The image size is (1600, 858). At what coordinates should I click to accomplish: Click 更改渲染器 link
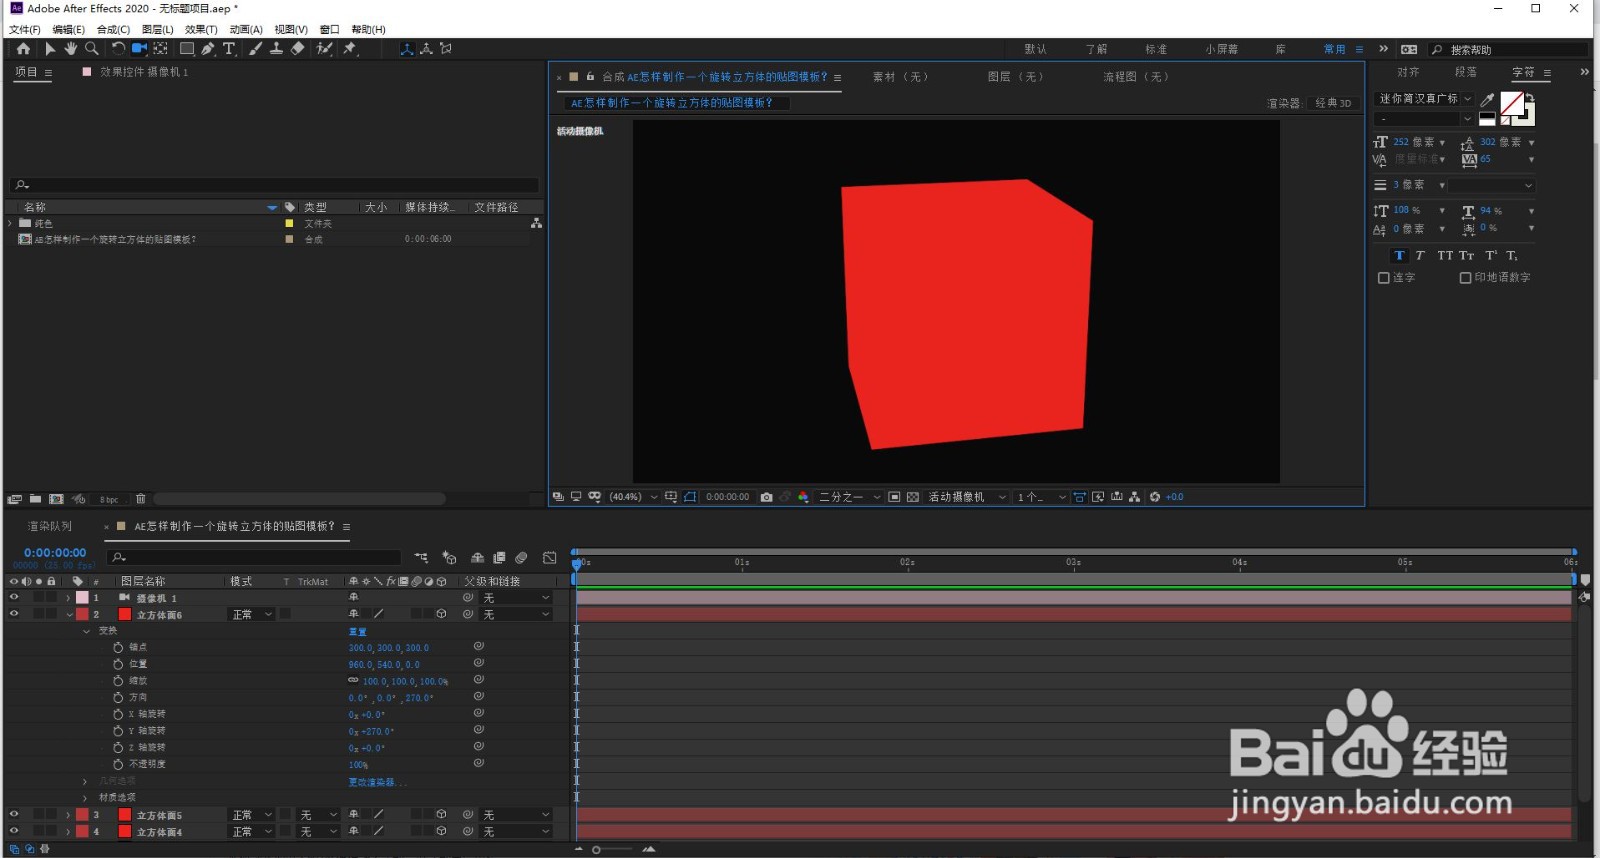point(377,782)
